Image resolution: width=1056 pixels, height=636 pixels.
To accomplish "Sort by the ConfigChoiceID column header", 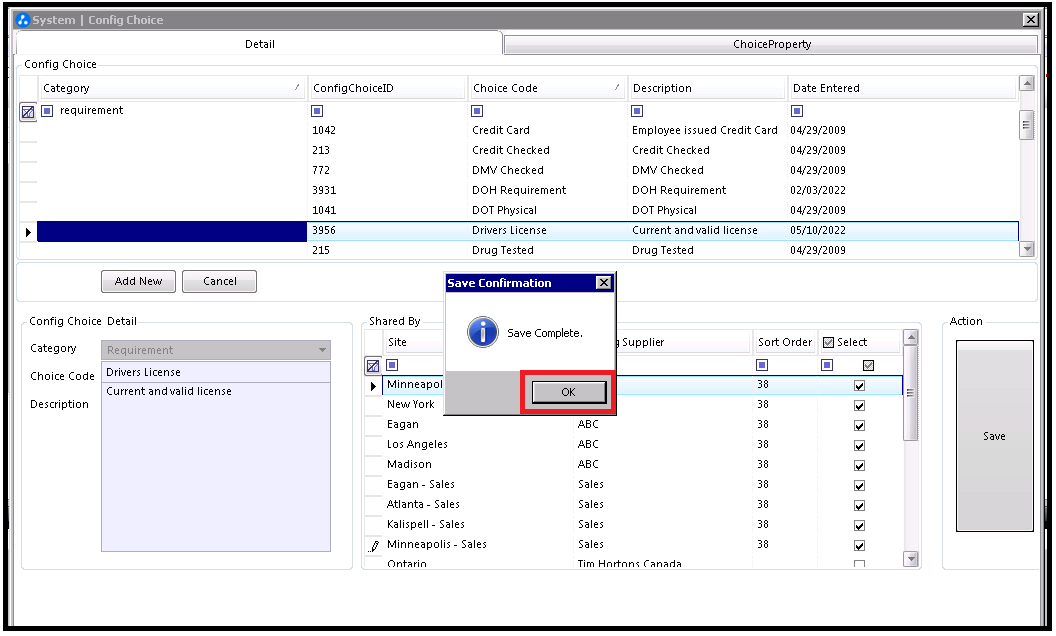I will coord(387,88).
